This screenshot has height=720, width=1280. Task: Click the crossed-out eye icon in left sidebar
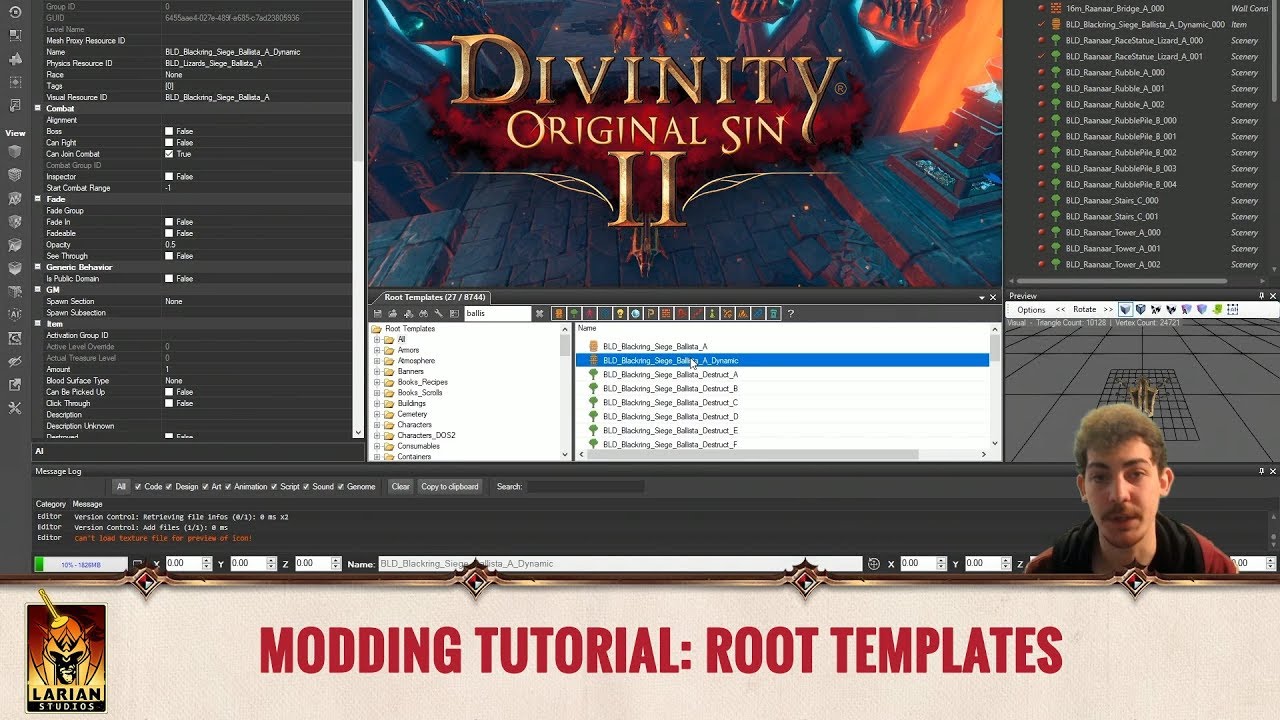[x=15, y=361]
